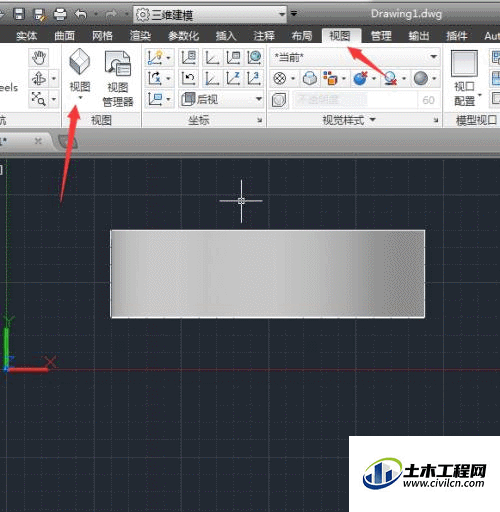Switch to the 插件 ribbon tab
Screen dimensions: 500x512
pyautogui.click(x=457, y=36)
